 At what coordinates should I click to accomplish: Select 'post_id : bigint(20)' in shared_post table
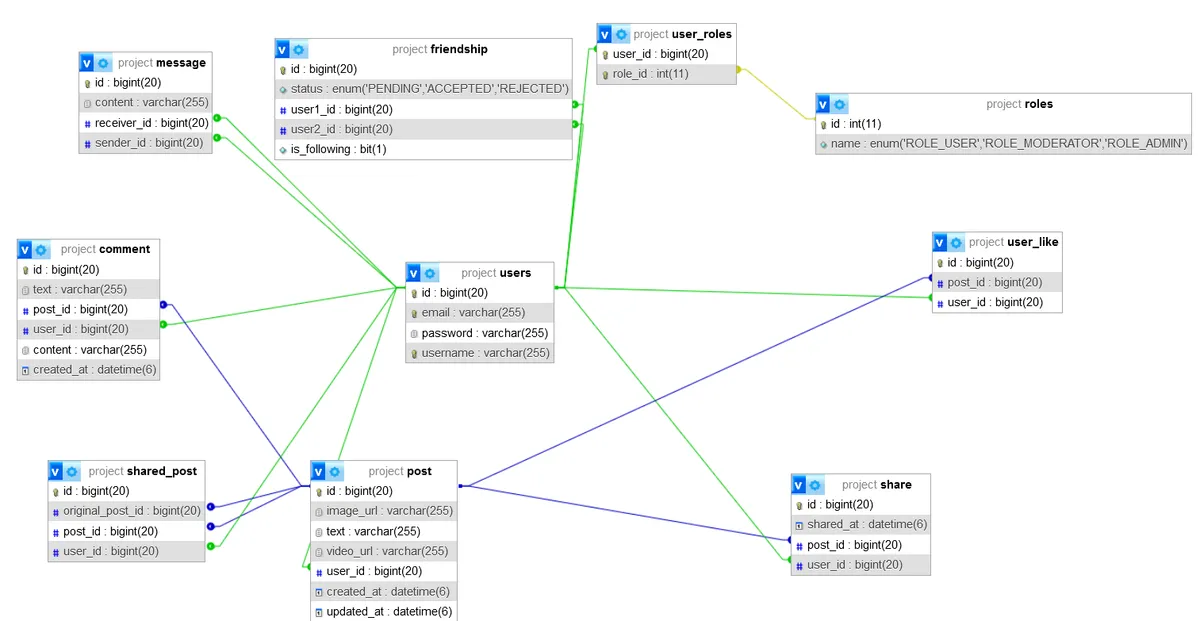click(x=127, y=531)
